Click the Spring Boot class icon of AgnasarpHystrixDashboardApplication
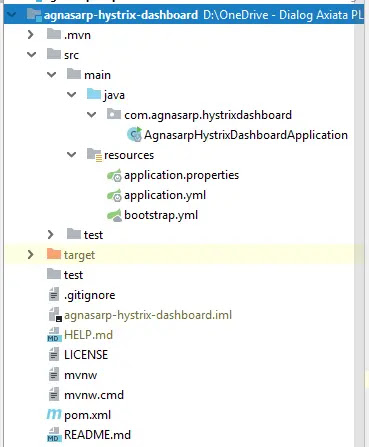369x447 pixels. [x=134, y=135]
